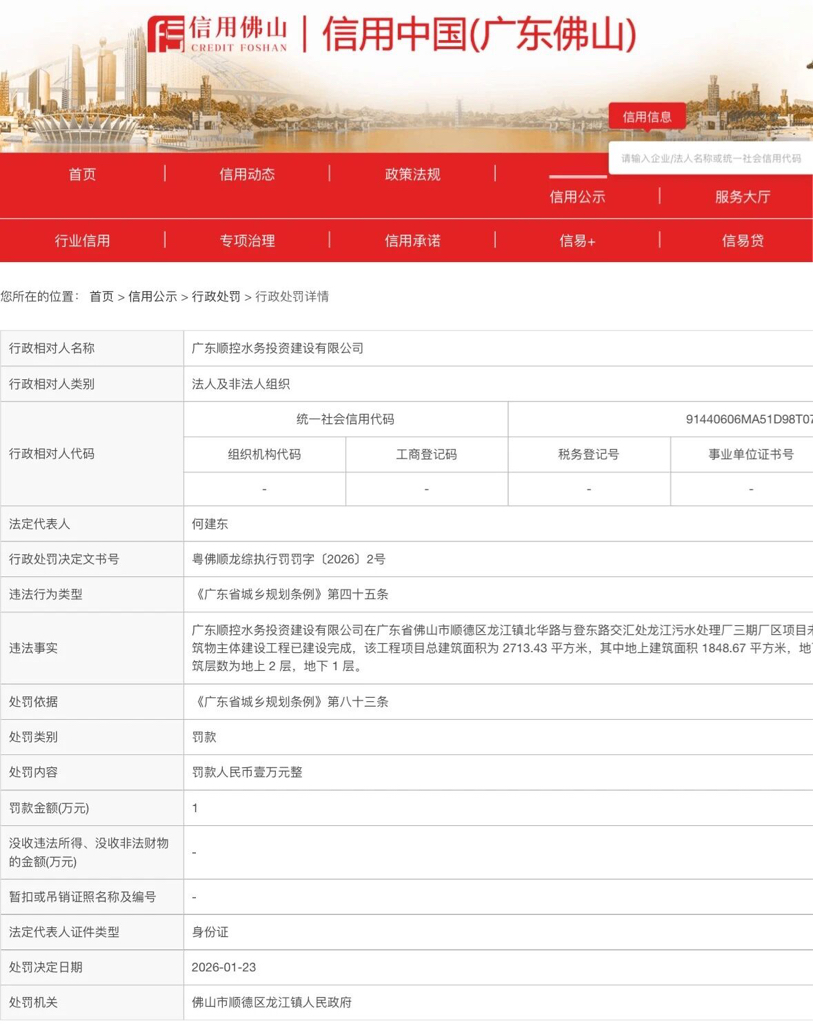Click the 违法事实 description paragraph
The image size is (813, 1024).
pyautogui.click(x=502, y=648)
